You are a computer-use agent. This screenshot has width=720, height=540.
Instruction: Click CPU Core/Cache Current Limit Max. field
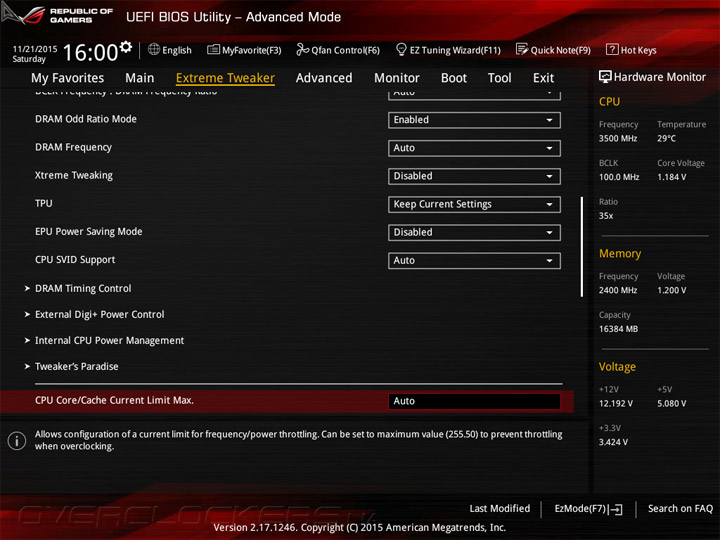[x=474, y=401]
